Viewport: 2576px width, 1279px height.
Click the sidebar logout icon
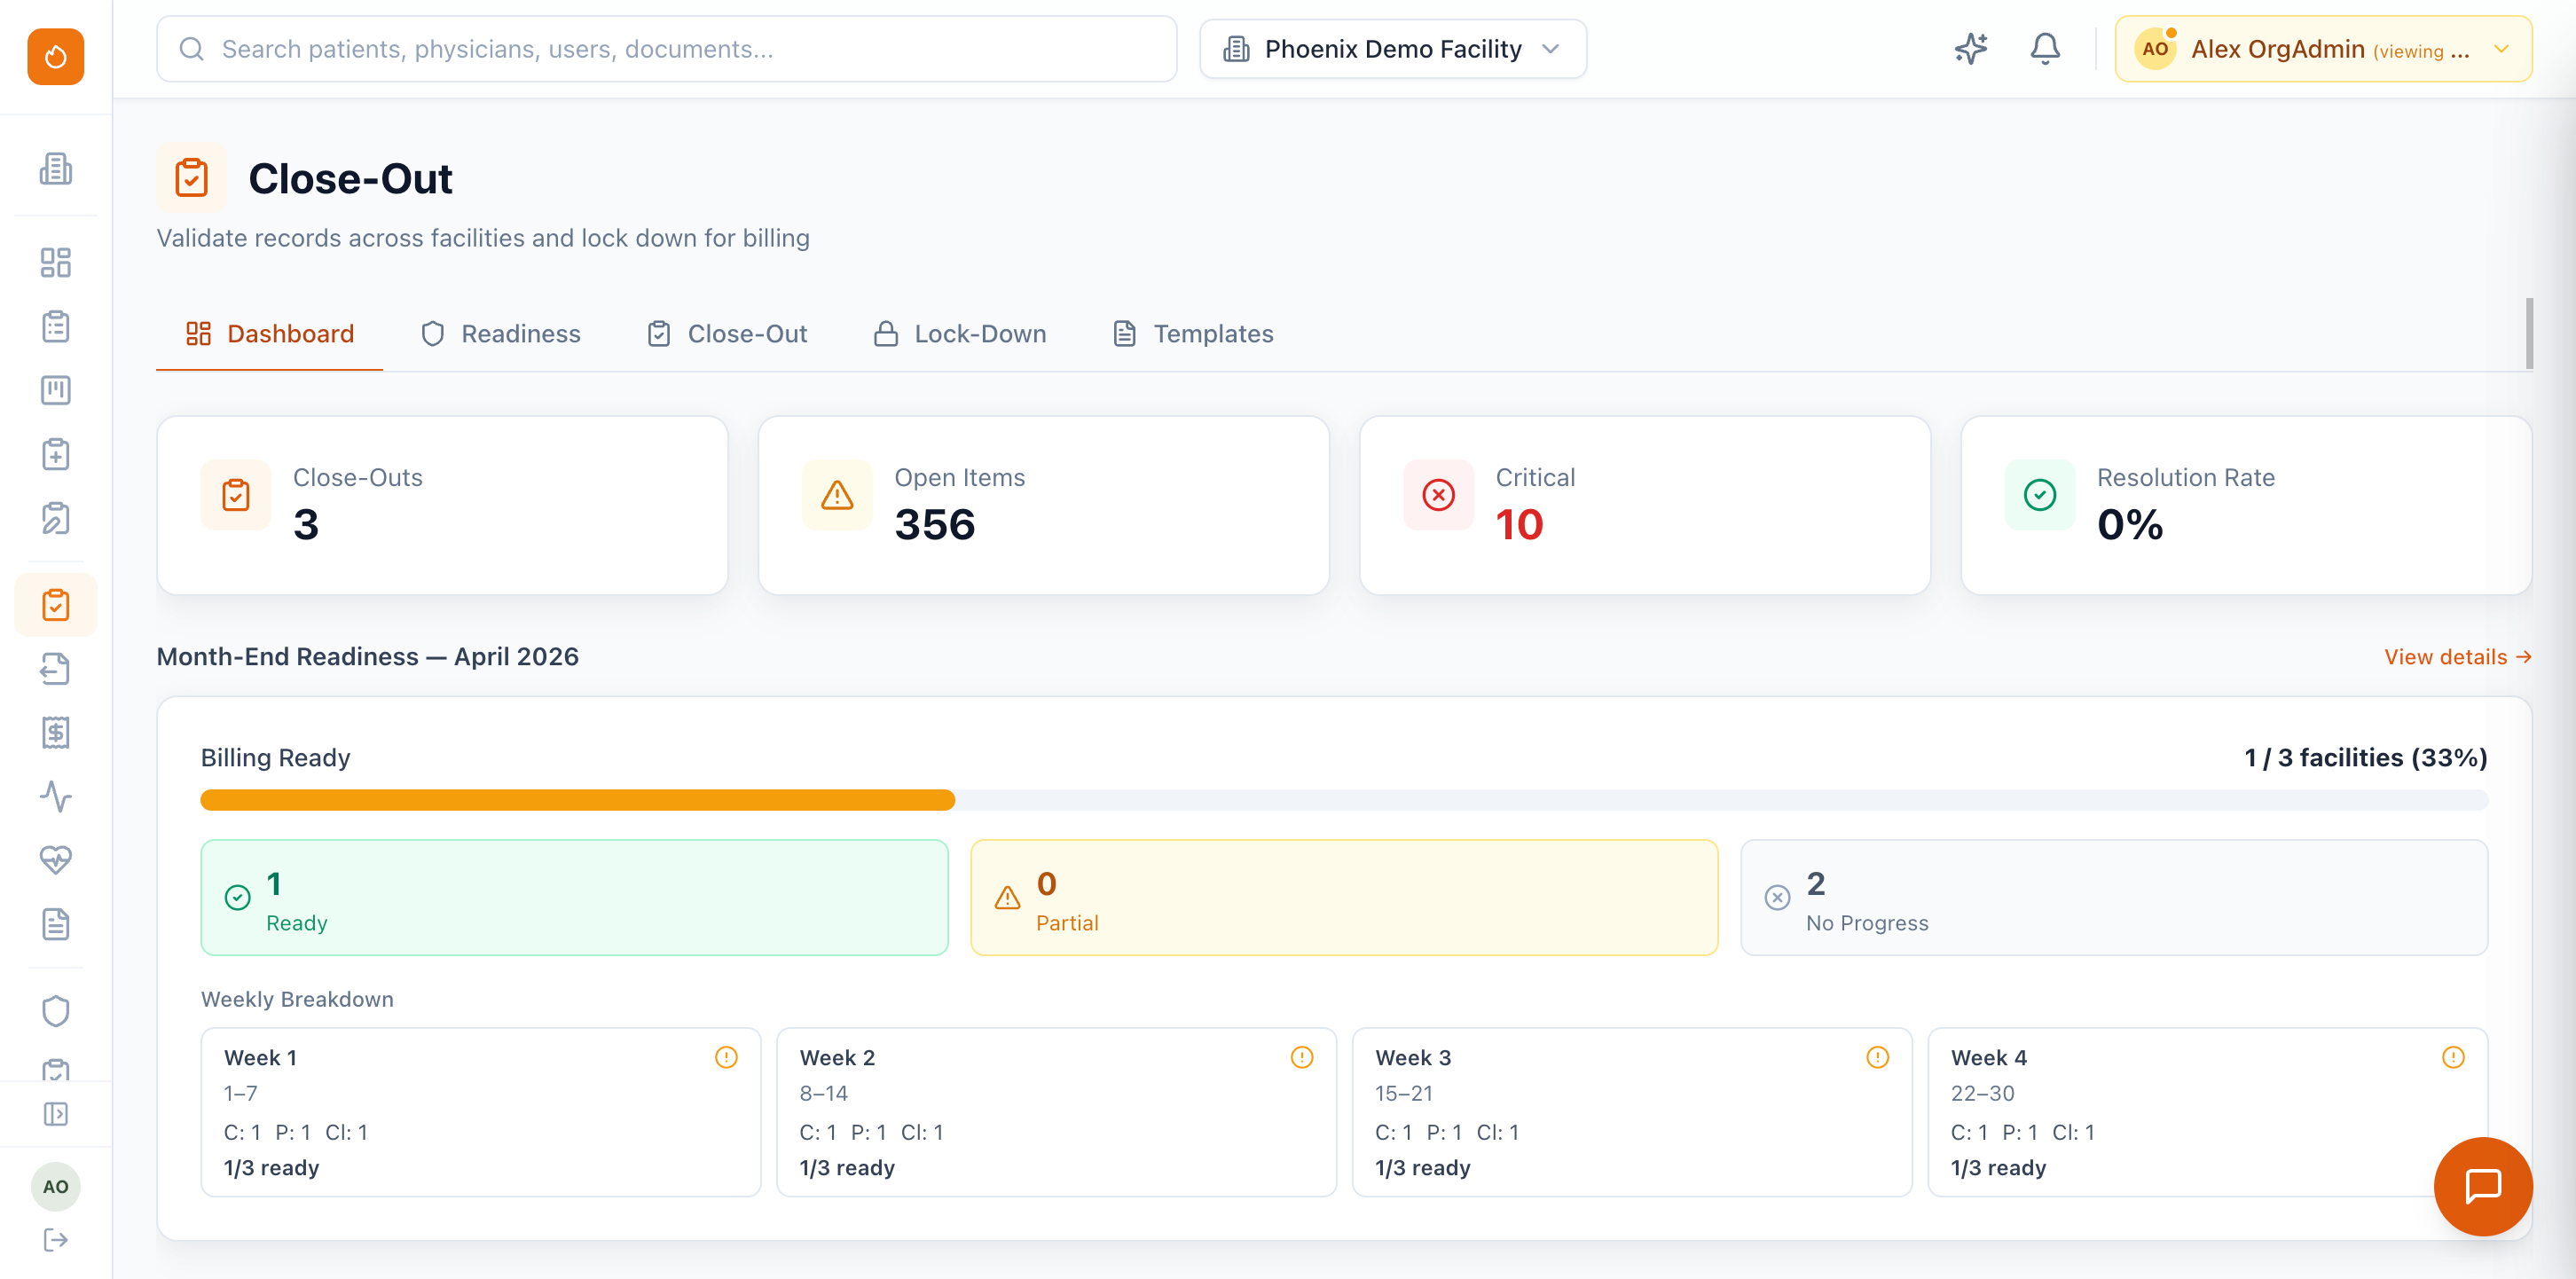click(56, 1240)
